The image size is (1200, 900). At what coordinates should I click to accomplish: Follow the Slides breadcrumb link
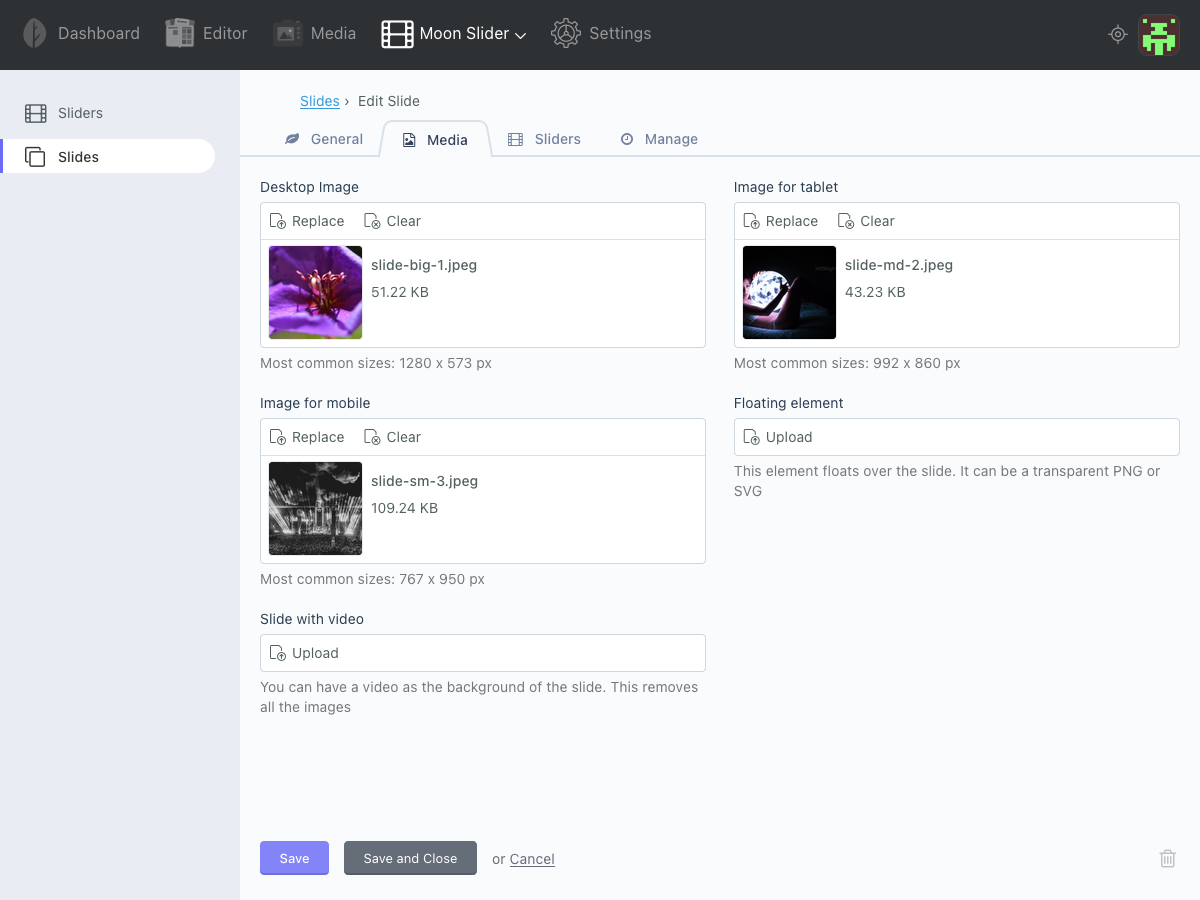pyautogui.click(x=320, y=101)
